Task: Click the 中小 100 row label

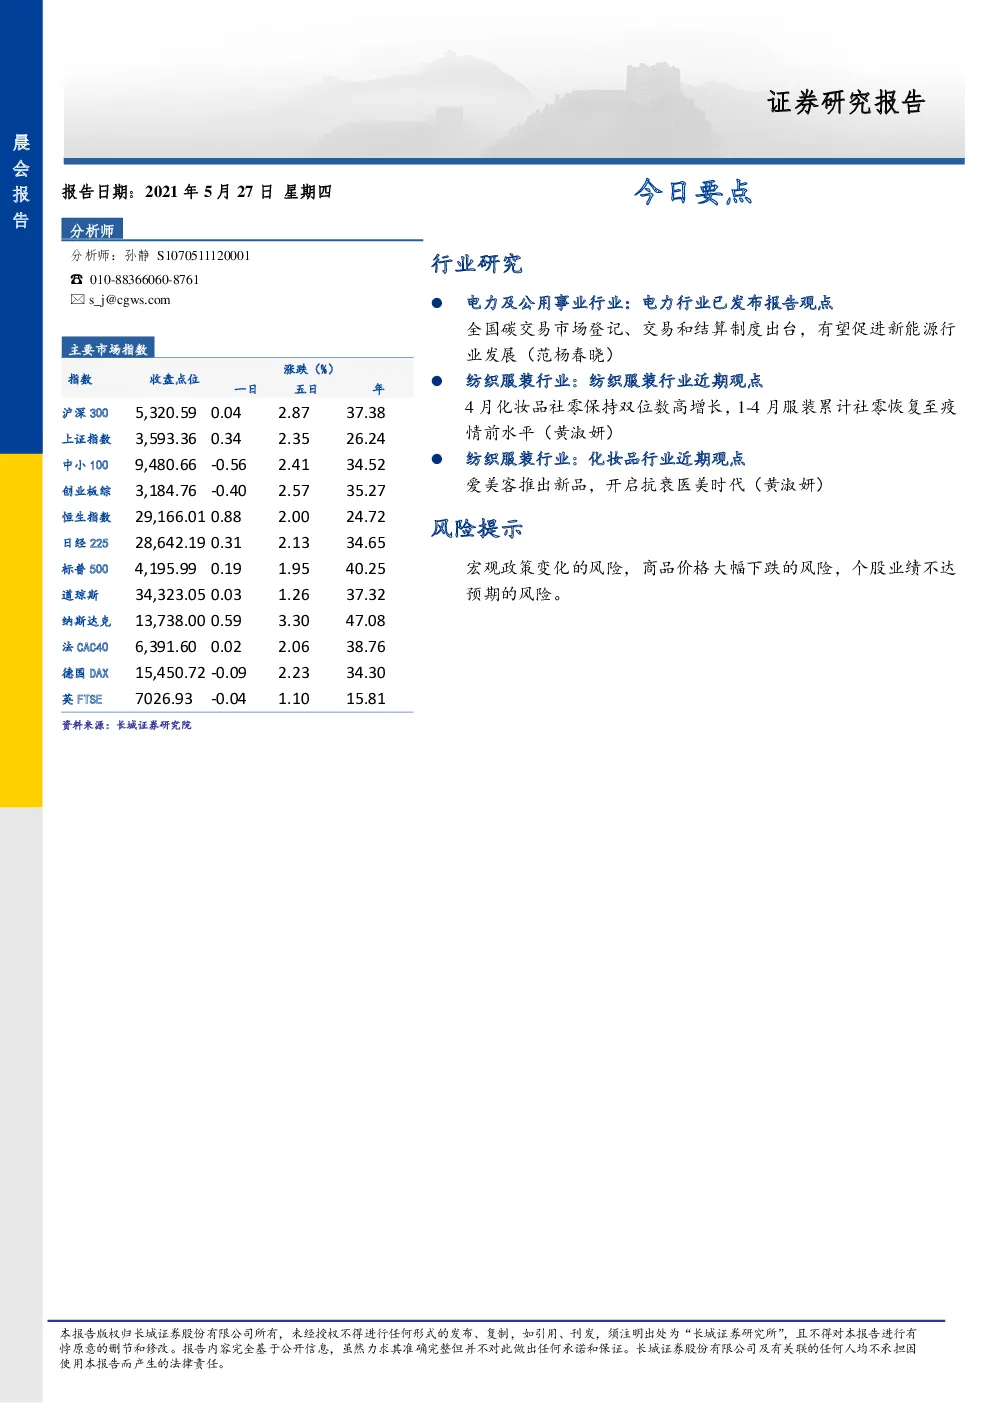Action: pos(85,465)
